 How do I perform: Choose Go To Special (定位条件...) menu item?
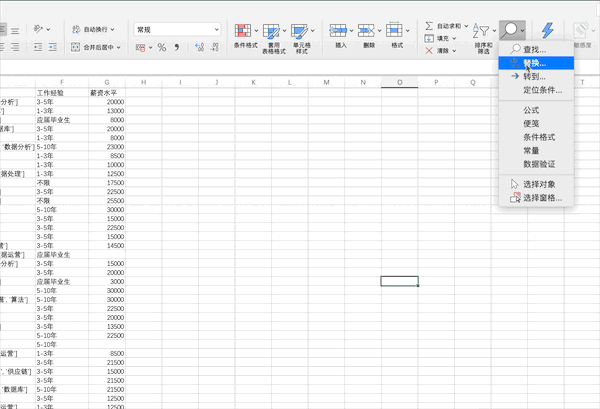click(542, 90)
